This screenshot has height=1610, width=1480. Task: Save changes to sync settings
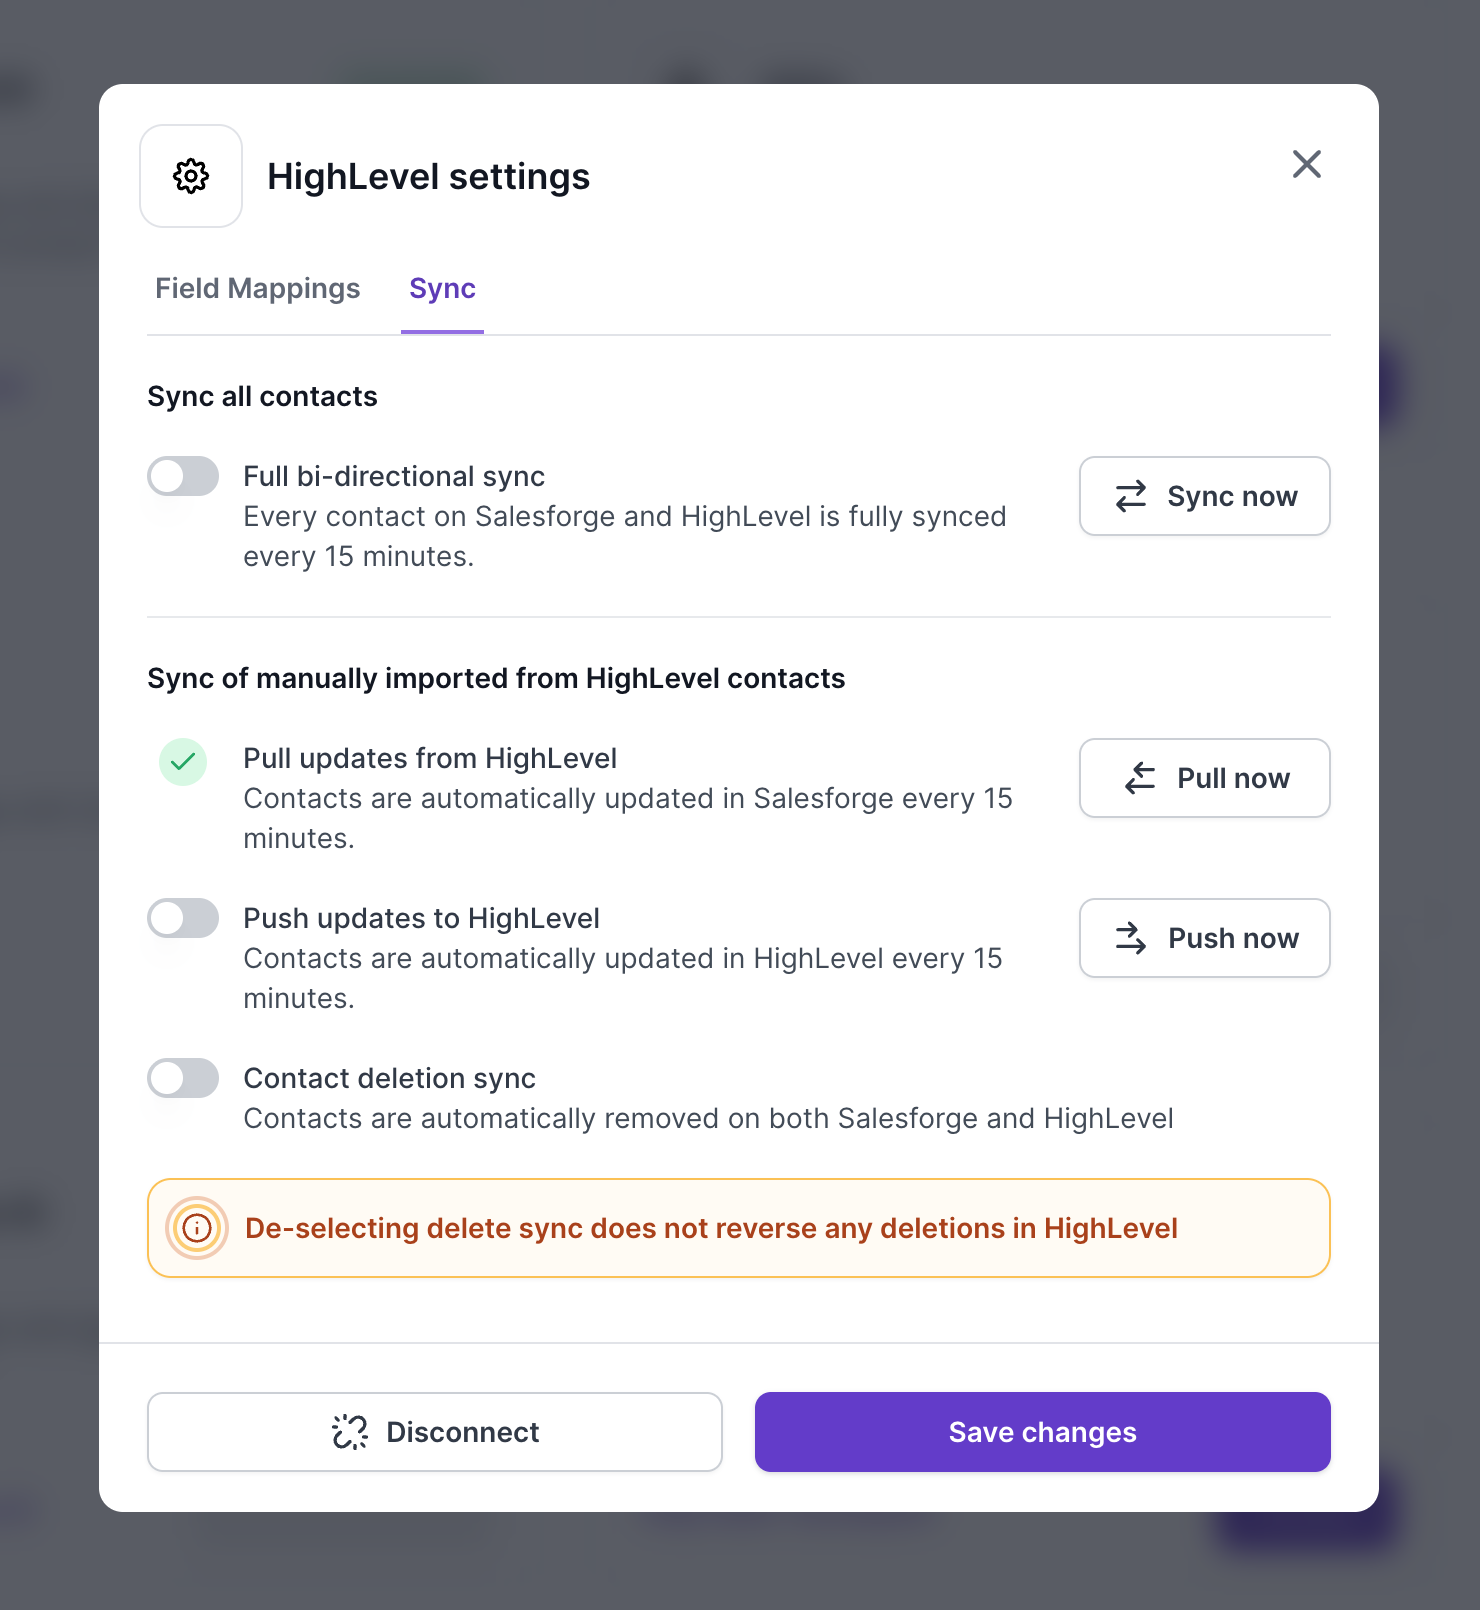(x=1042, y=1432)
